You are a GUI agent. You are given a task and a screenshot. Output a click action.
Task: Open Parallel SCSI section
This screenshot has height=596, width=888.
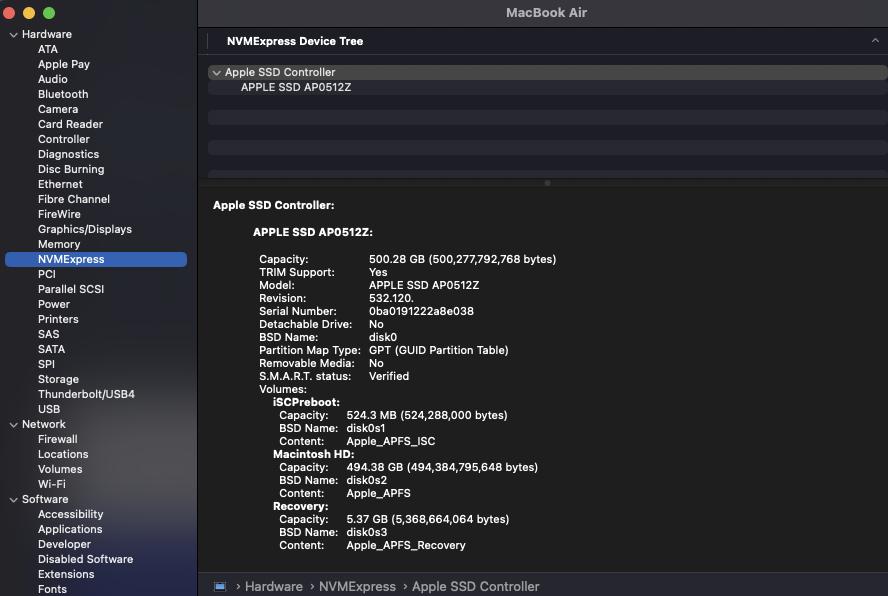click(71, 290)
